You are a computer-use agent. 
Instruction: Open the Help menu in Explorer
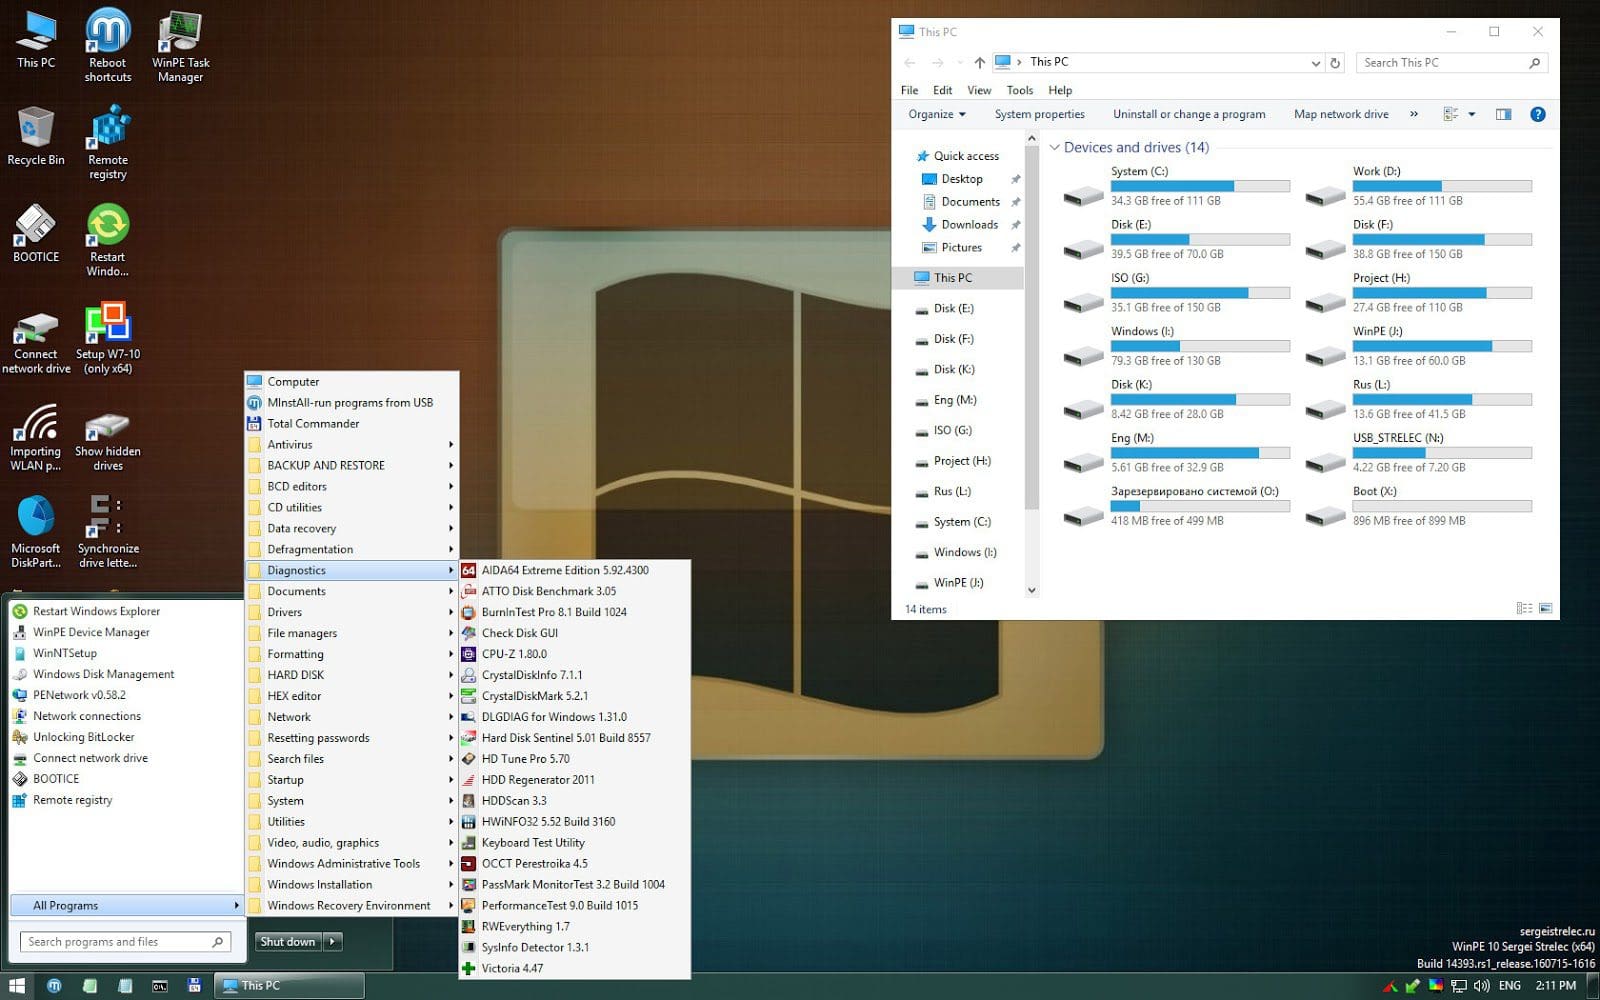[1060, 90]
